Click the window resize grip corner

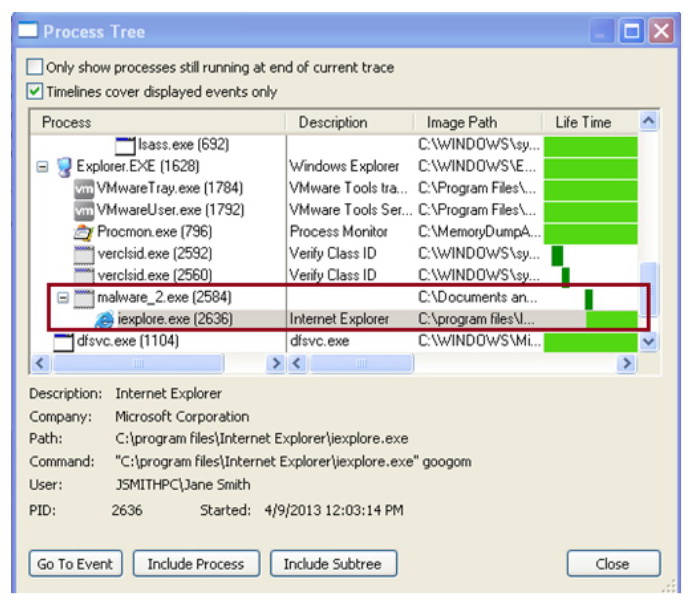(669, 586)
